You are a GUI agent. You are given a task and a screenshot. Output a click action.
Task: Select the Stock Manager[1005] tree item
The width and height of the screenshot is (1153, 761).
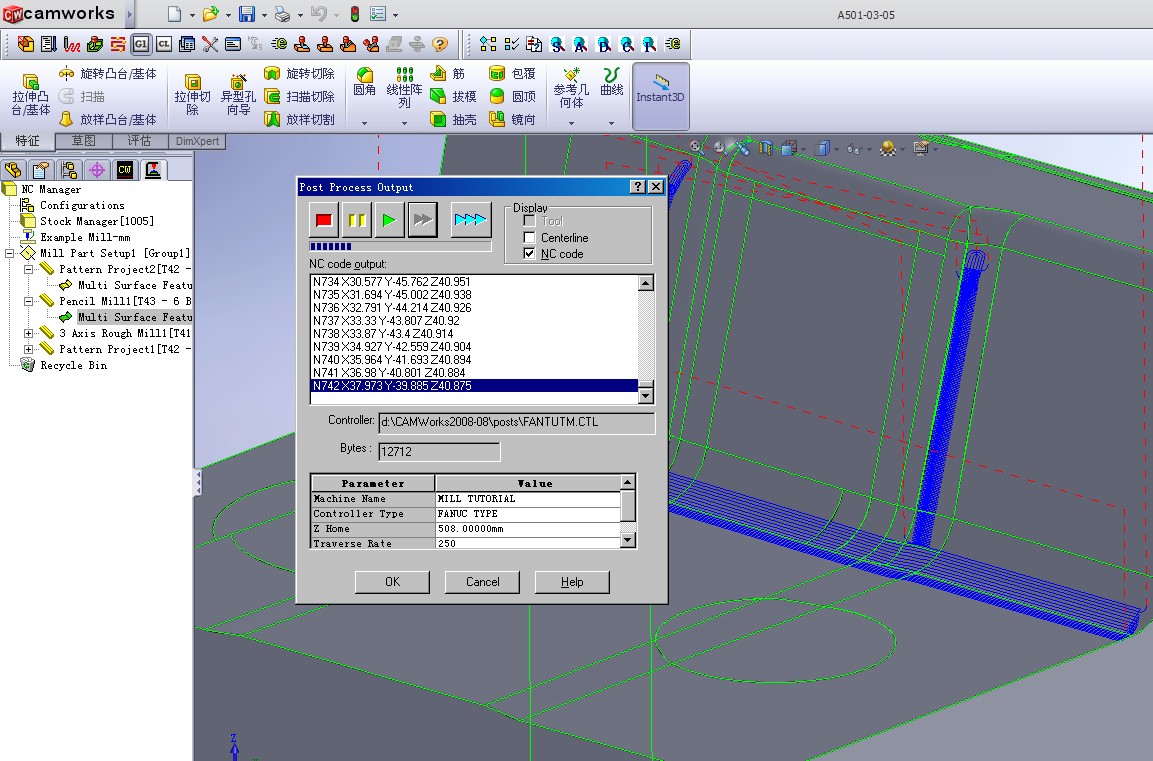[96, 221]
